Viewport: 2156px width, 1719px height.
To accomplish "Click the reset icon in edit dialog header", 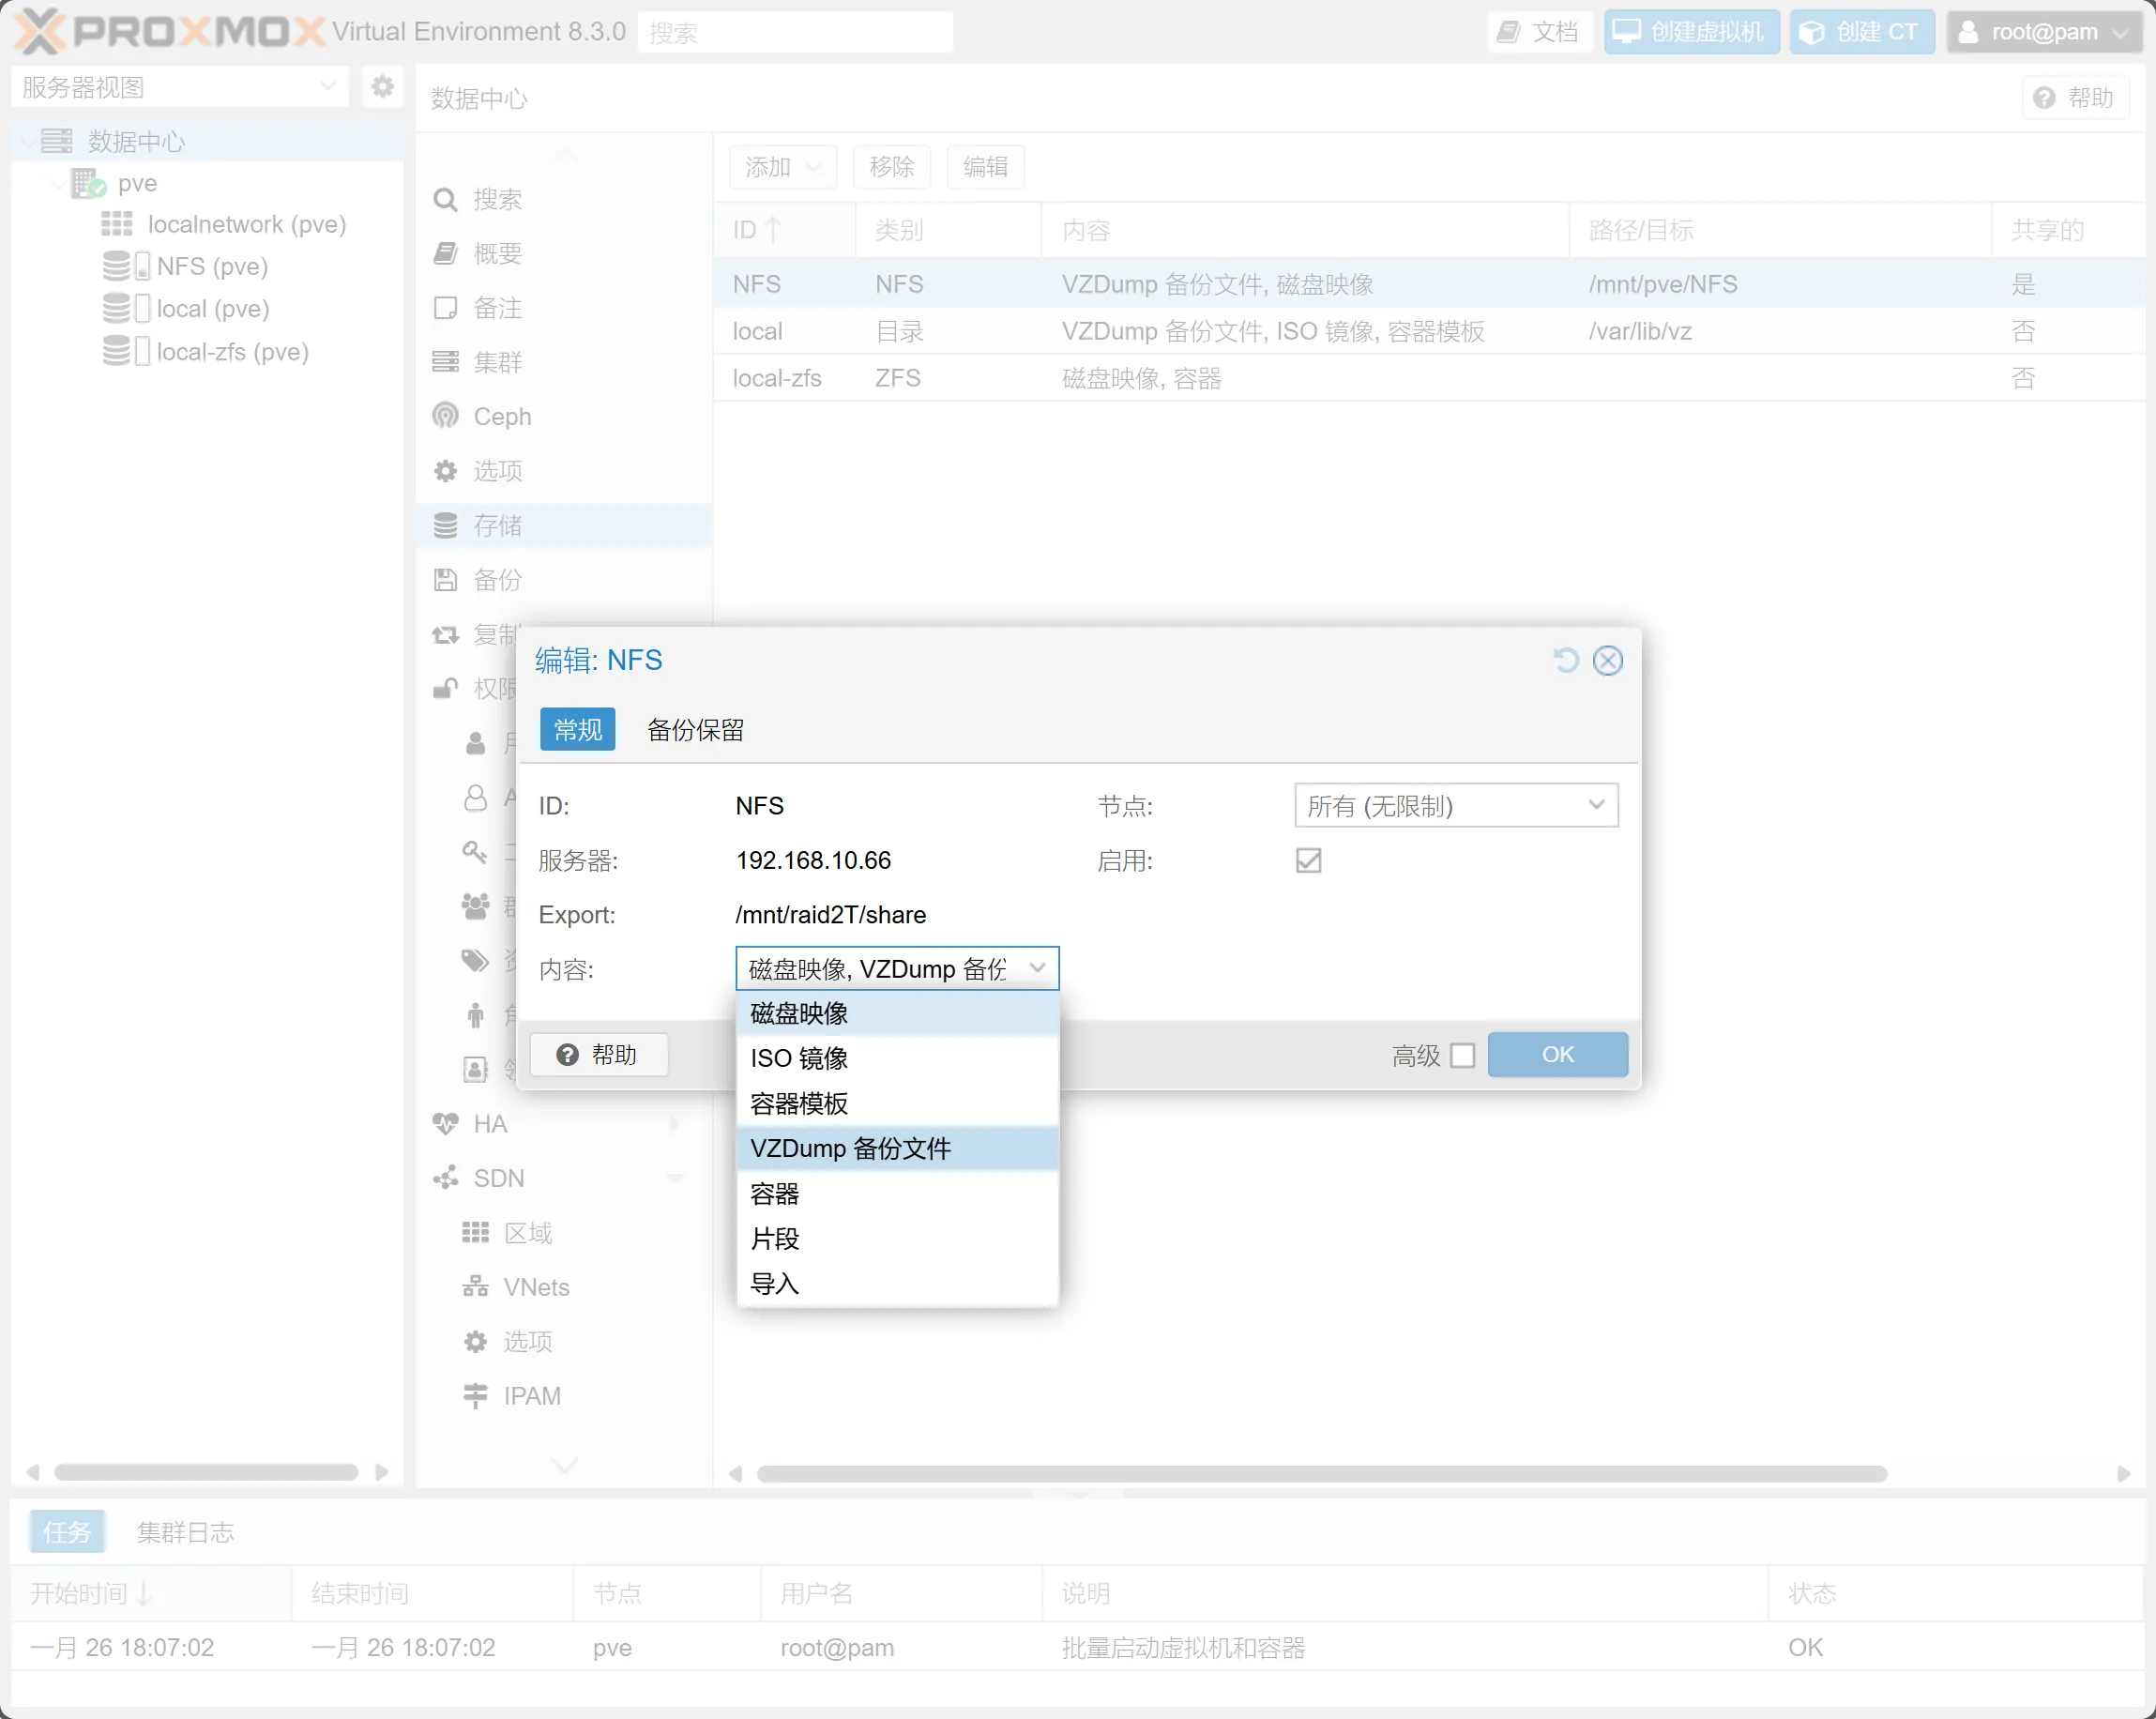I will (x=1565, y=660).
